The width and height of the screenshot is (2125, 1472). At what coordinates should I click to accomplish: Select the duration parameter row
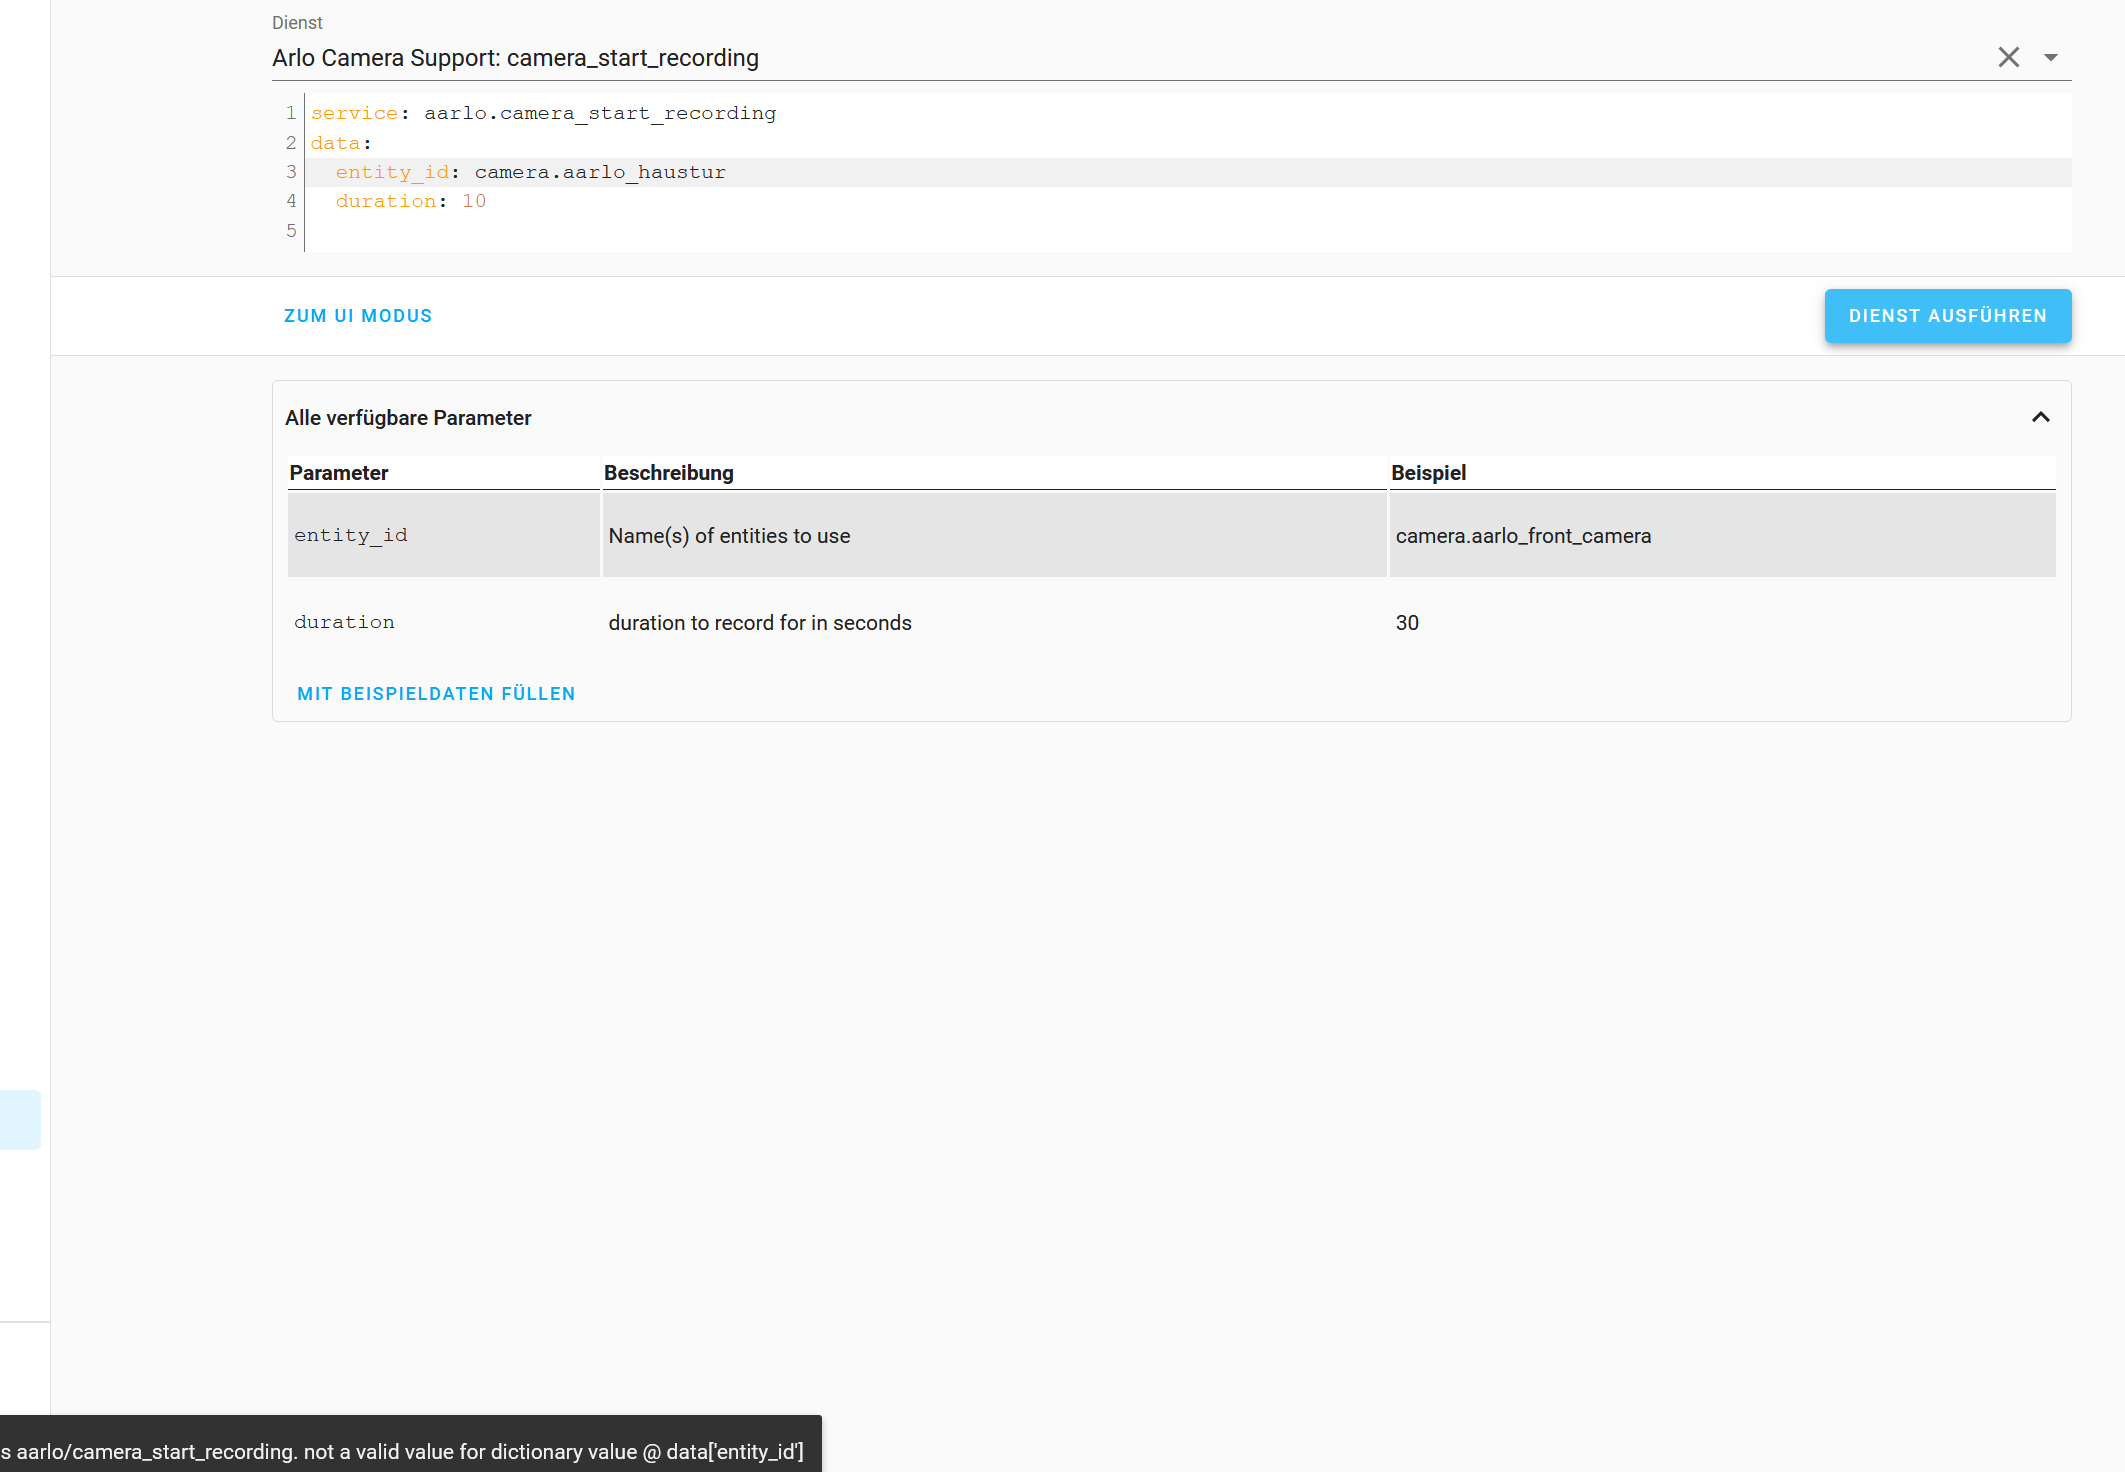point(443,622)
